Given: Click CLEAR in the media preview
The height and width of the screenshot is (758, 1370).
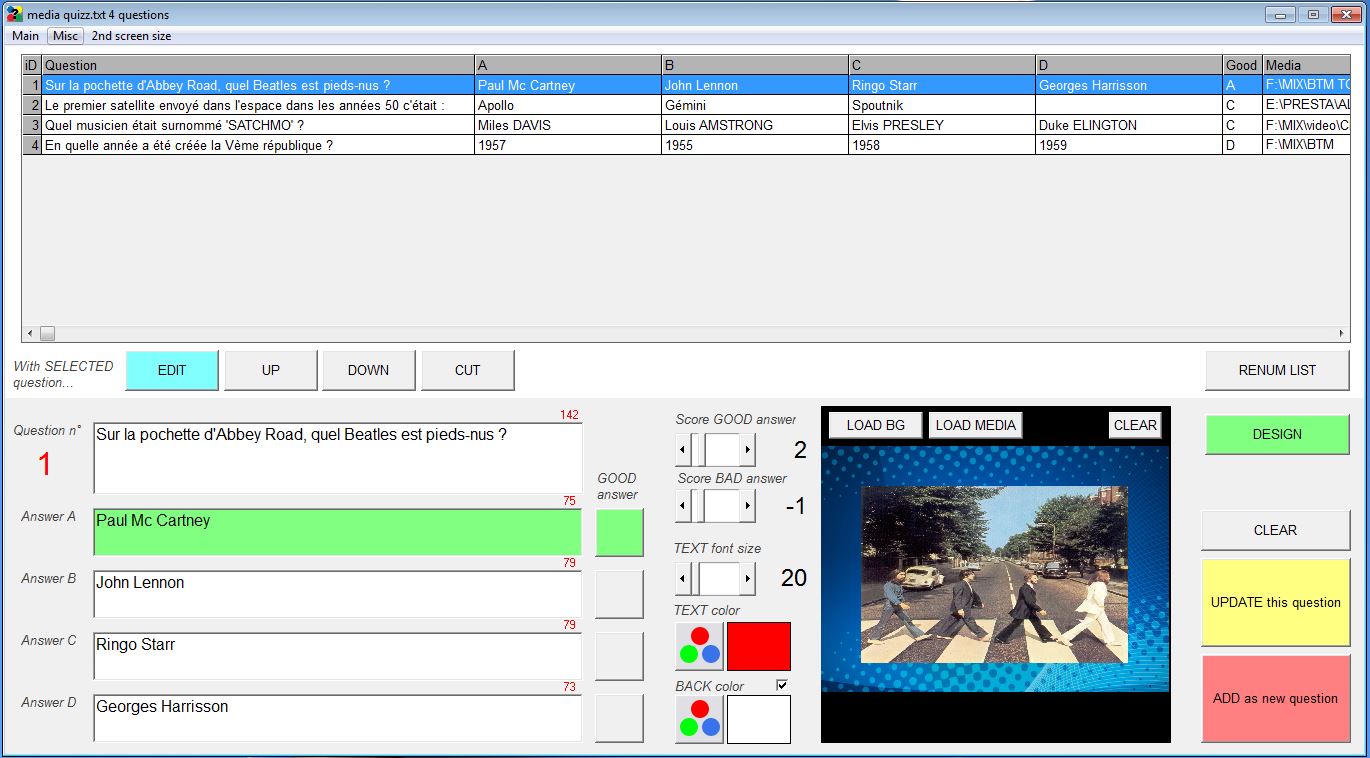Looking at the screenshot, I should pyautogui.click(x=1135, y=425).
